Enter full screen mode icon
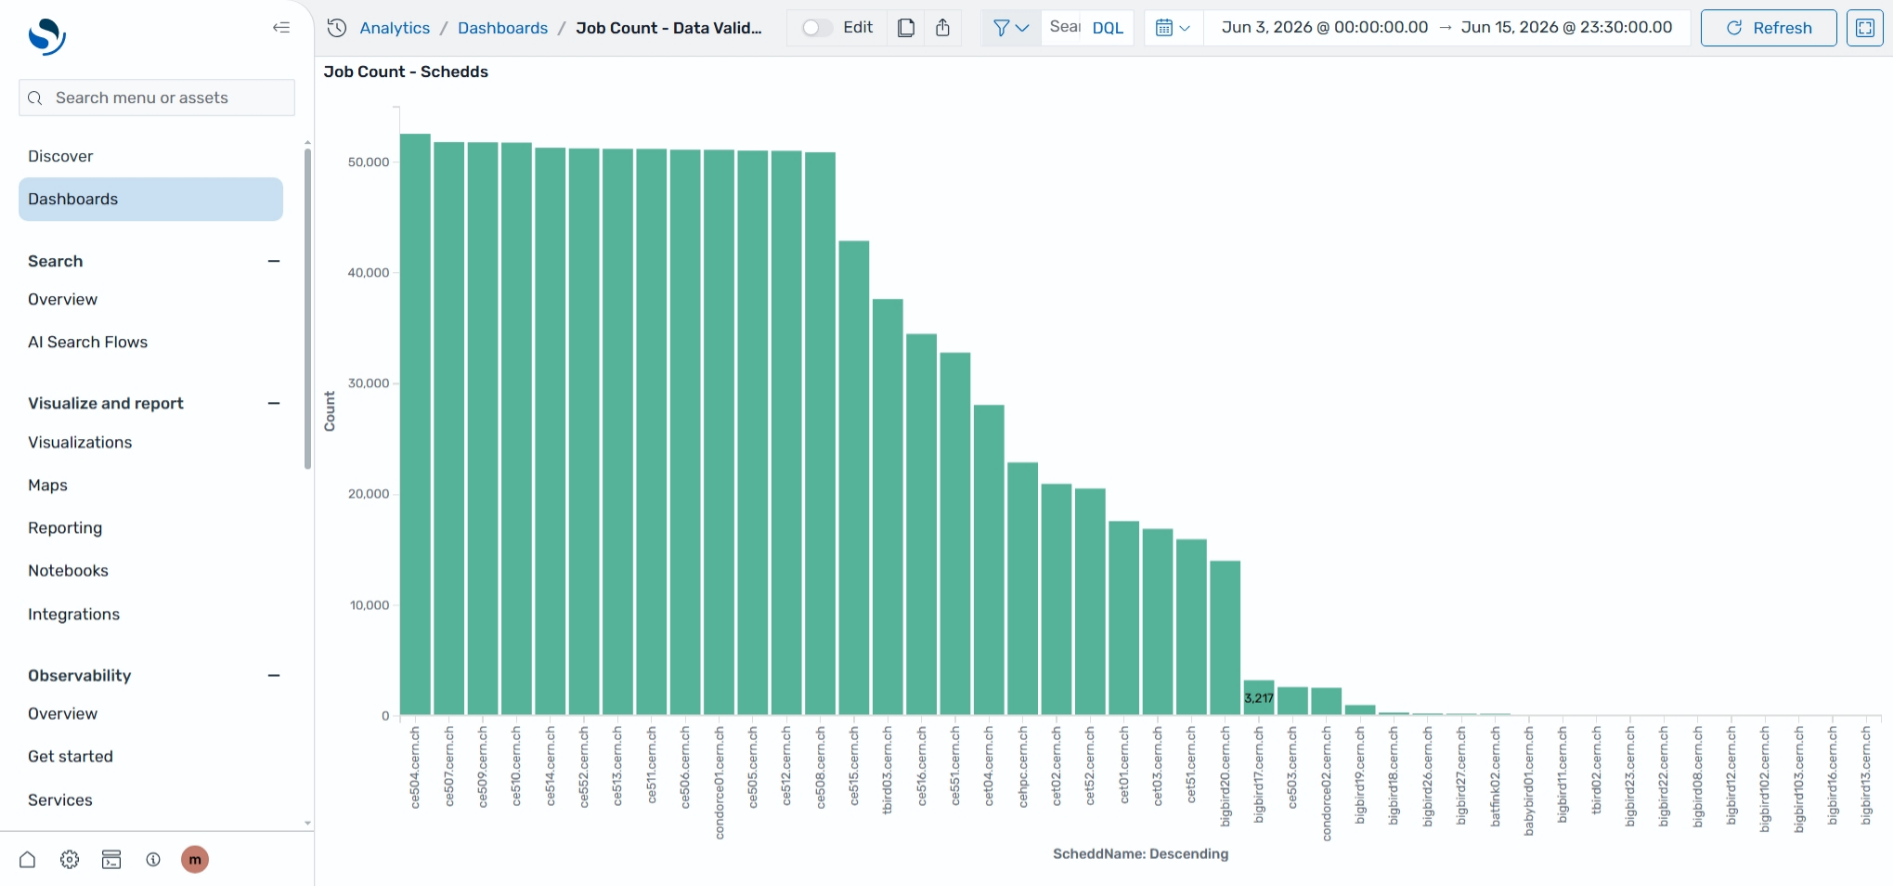1893x886 pixels. click(x=1865, y=28)
